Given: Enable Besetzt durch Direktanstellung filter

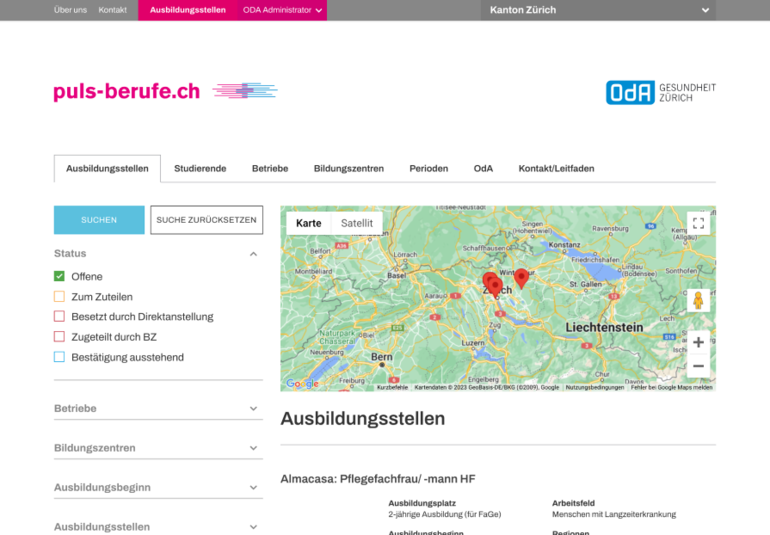Looking at the screenshot, I should [x=59, y=317].
